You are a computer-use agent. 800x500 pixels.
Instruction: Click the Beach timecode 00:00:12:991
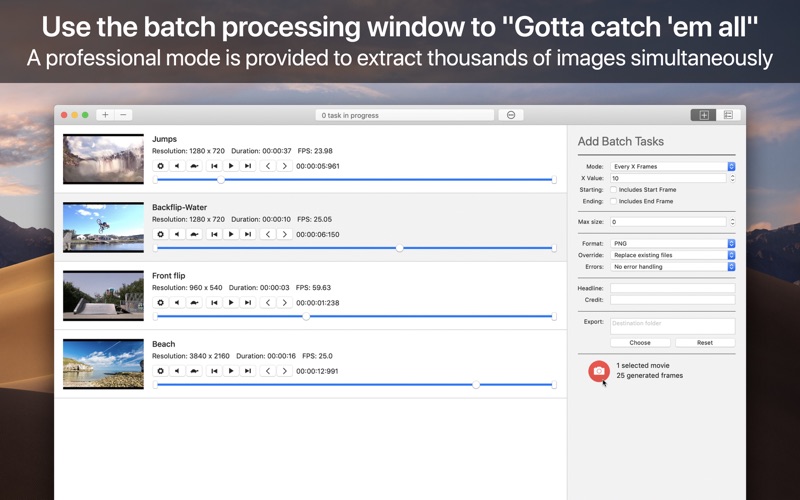[317, 371]
